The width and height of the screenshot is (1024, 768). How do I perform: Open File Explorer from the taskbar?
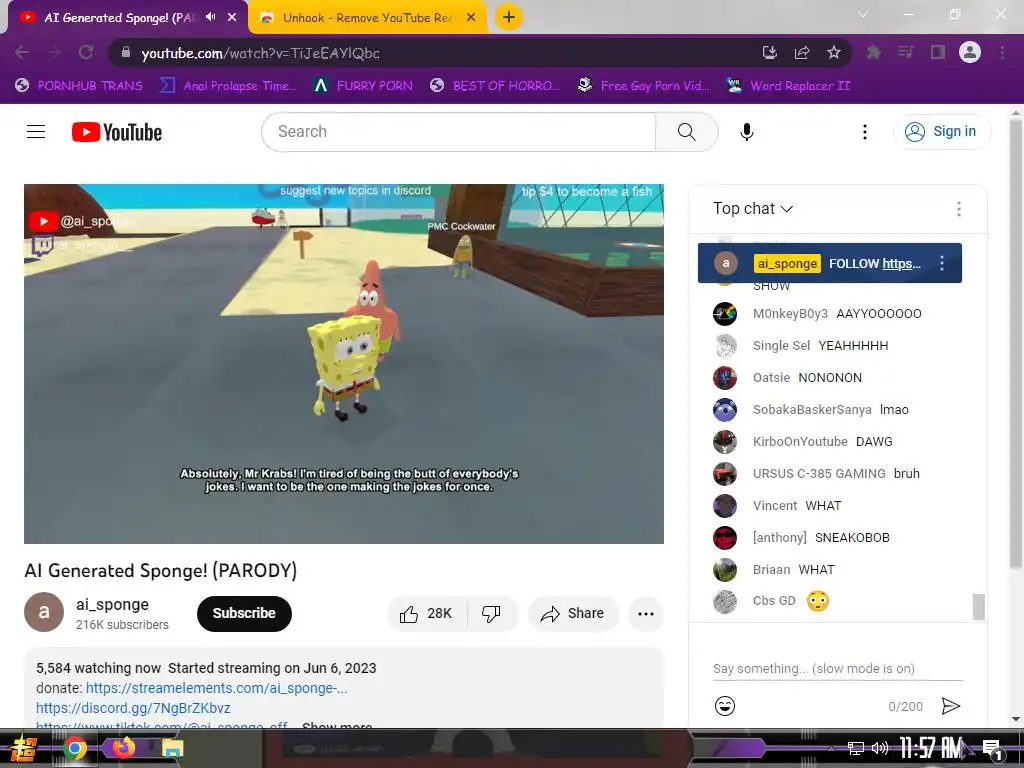[x=173, y=748]
